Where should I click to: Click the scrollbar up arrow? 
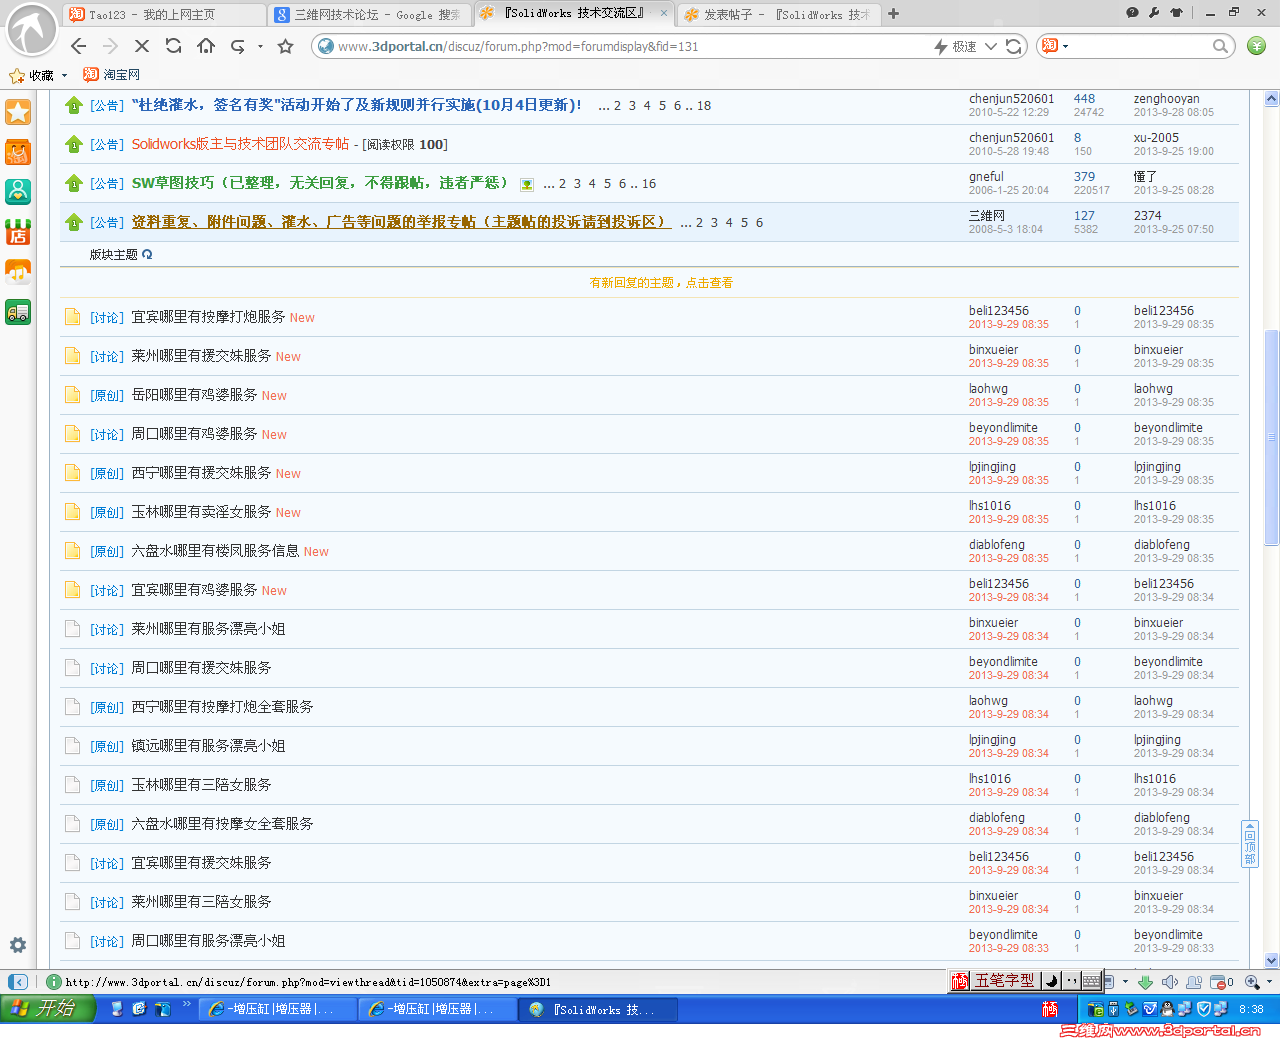click(x=1272, y=99)
